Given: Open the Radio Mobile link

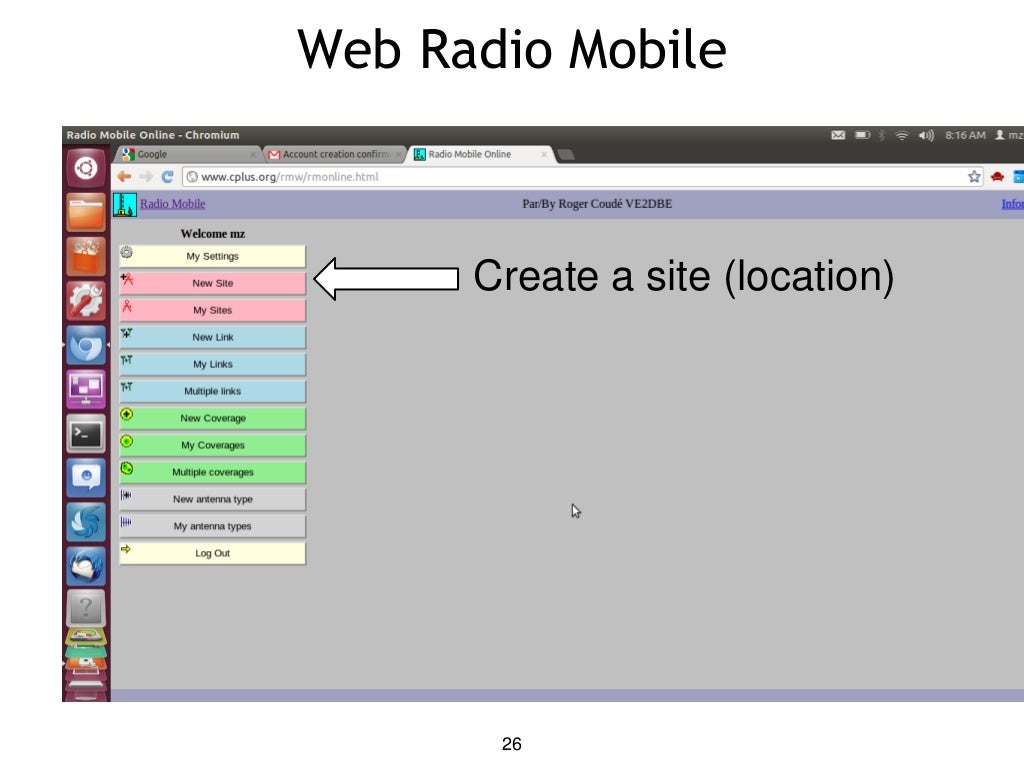Looking at the screenshot, I should point(172,204).
